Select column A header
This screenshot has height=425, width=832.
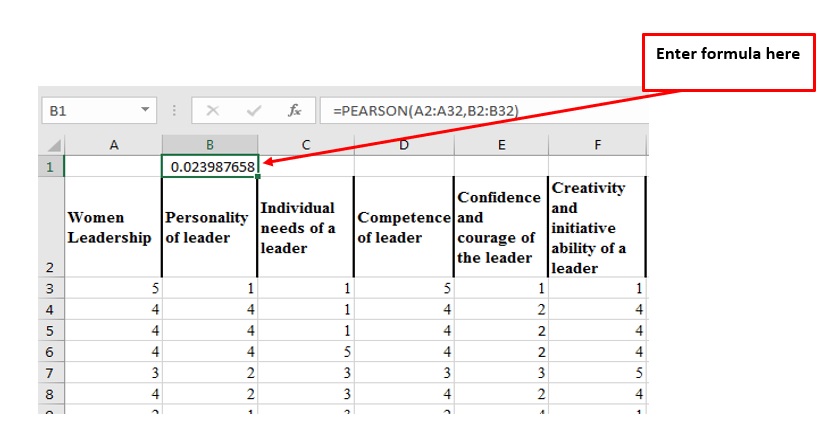point(114,145)
